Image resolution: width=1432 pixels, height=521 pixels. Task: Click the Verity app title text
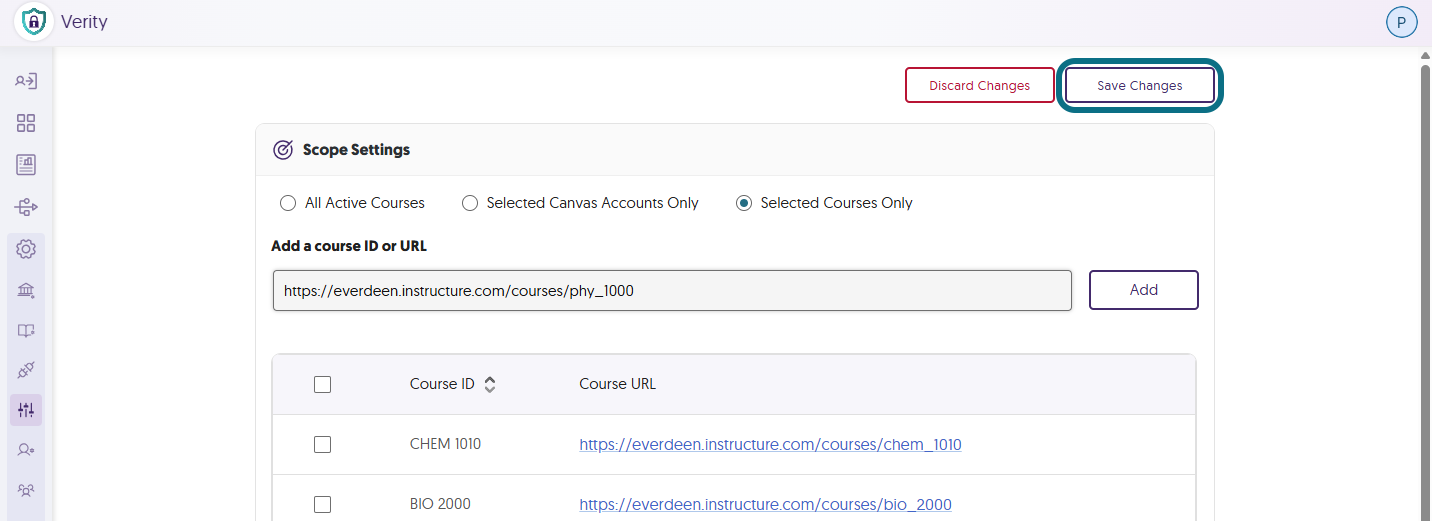tap(84, 22)
